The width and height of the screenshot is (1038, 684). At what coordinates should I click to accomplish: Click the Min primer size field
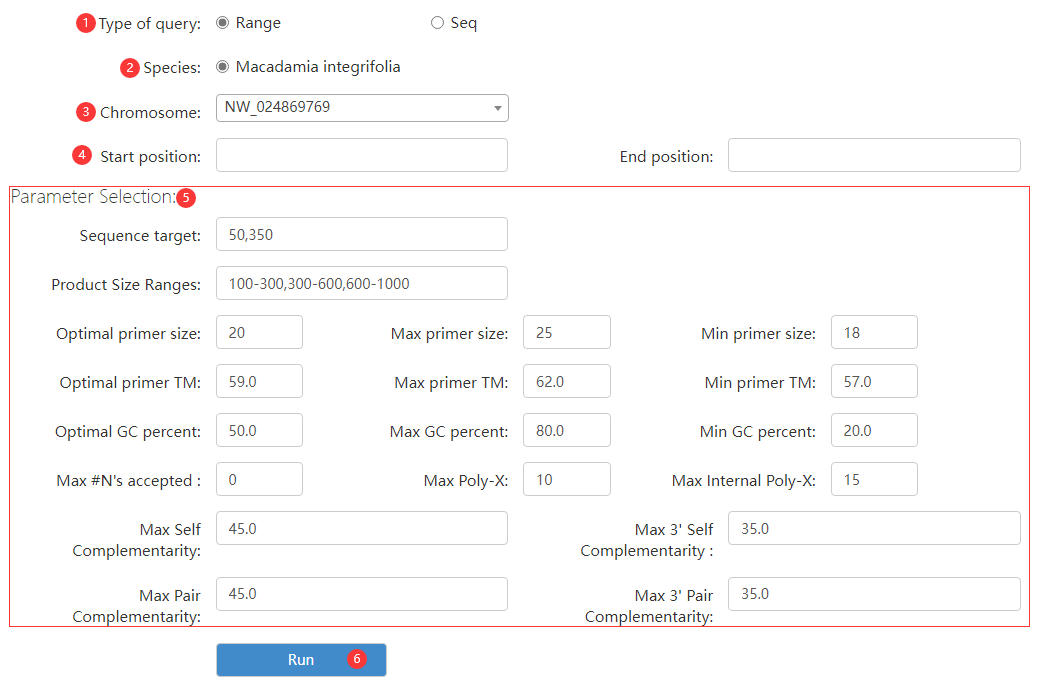[874, 332]
